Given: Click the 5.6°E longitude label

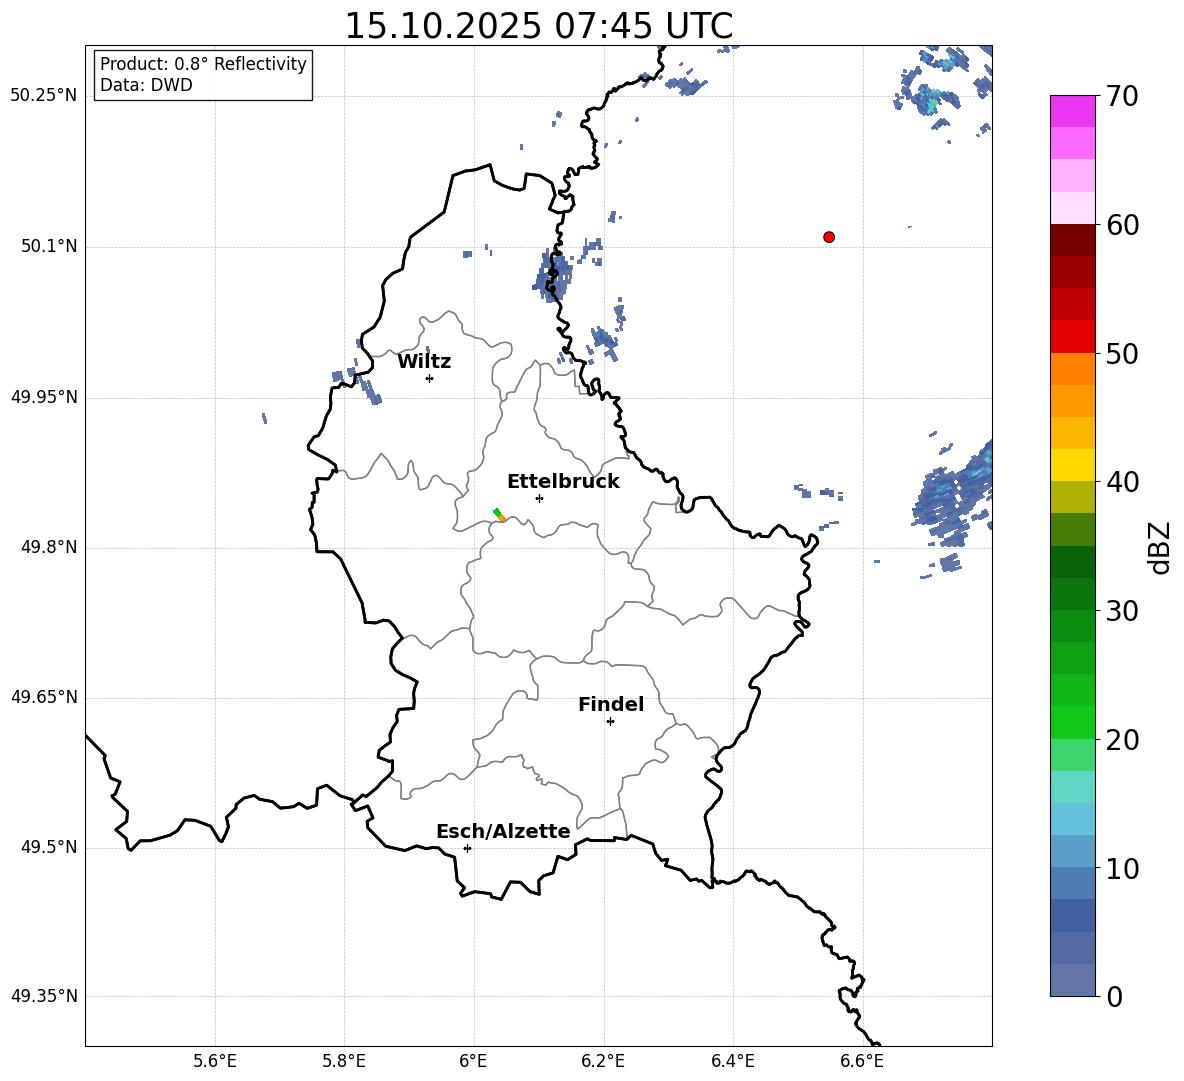Looking at the screenshot, I should pos(215,1061).
